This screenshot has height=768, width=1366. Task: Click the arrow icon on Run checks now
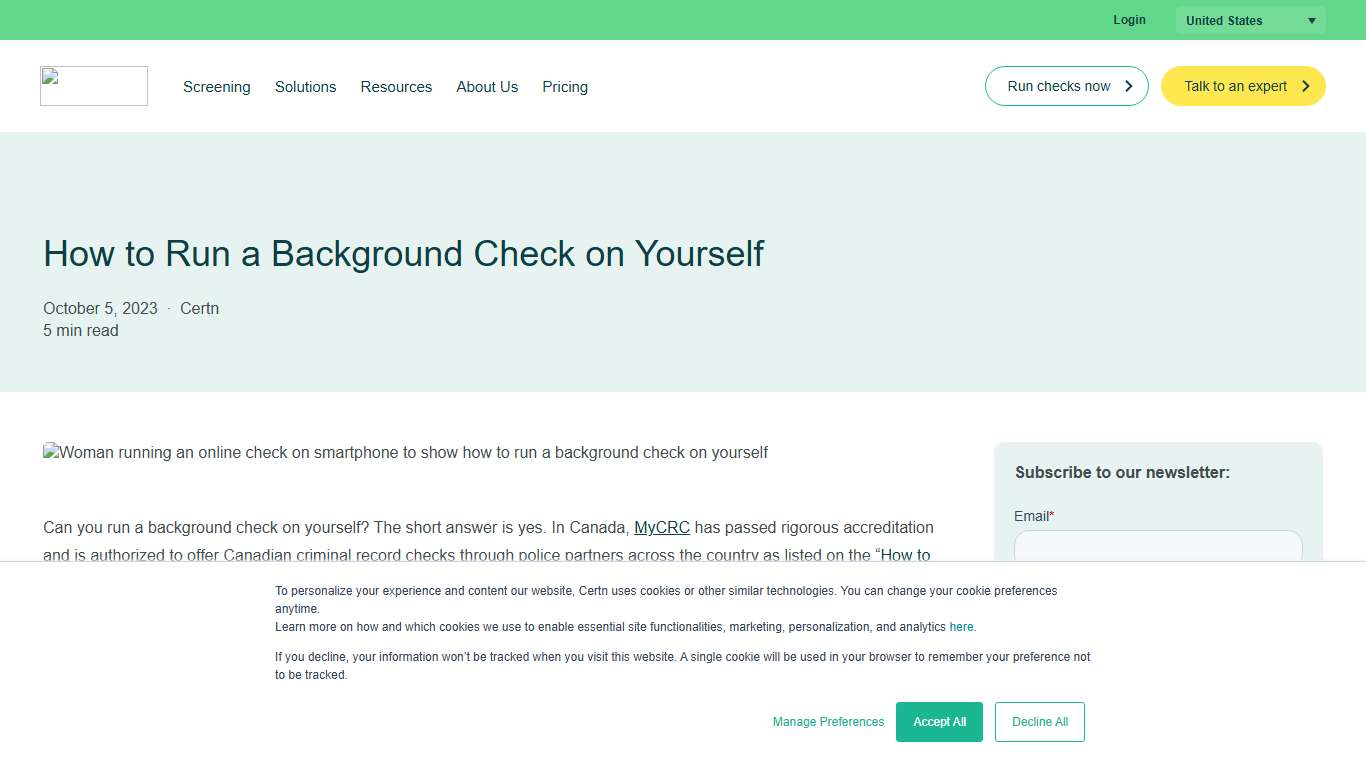pos(1127,86)
